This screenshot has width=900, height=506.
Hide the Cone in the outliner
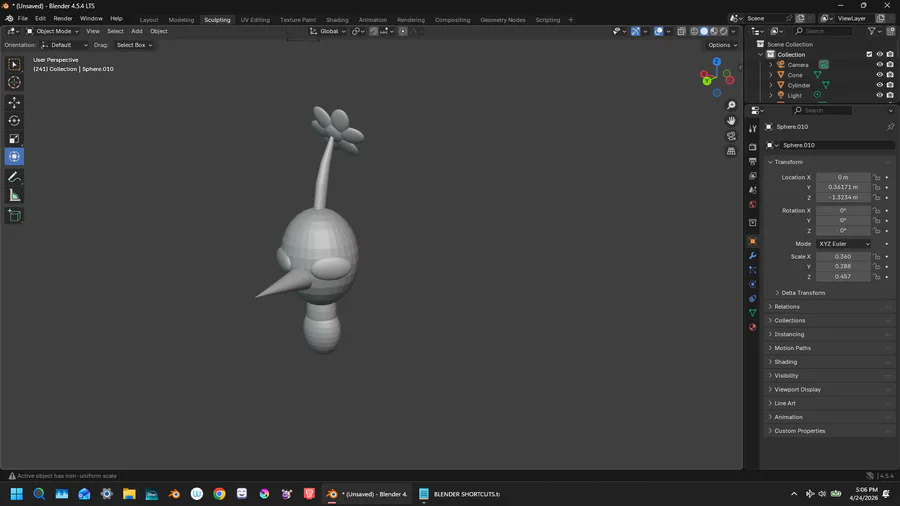879,75
